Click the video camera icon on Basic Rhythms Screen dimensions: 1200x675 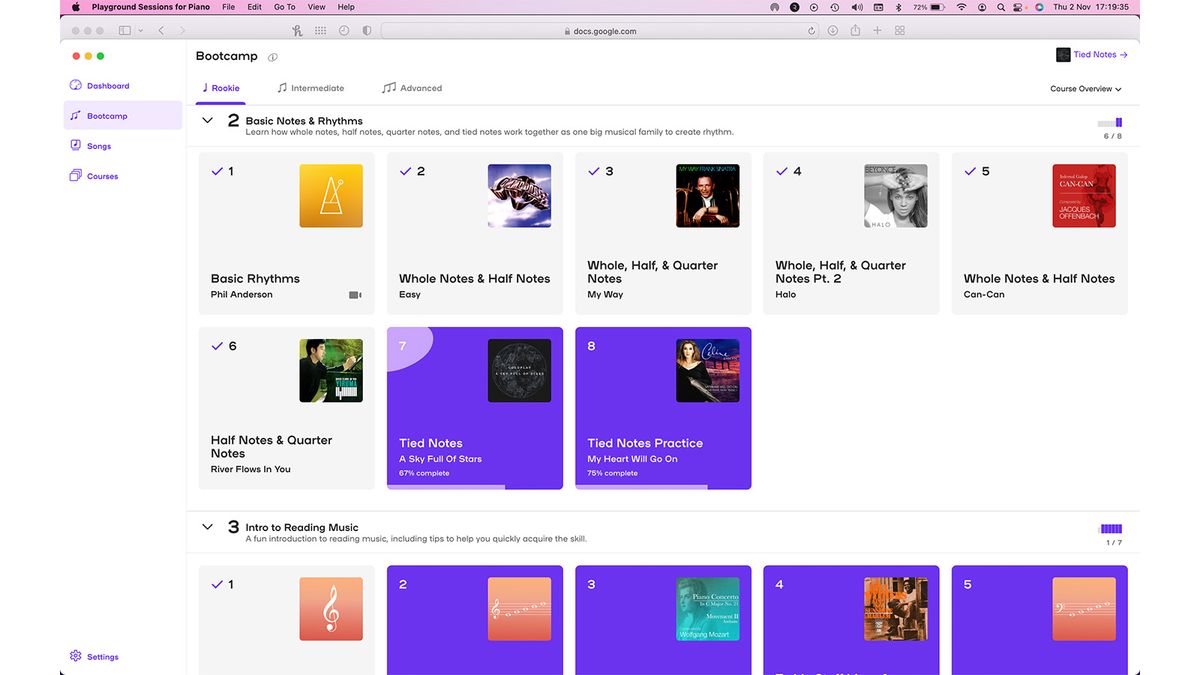(355, 295)
